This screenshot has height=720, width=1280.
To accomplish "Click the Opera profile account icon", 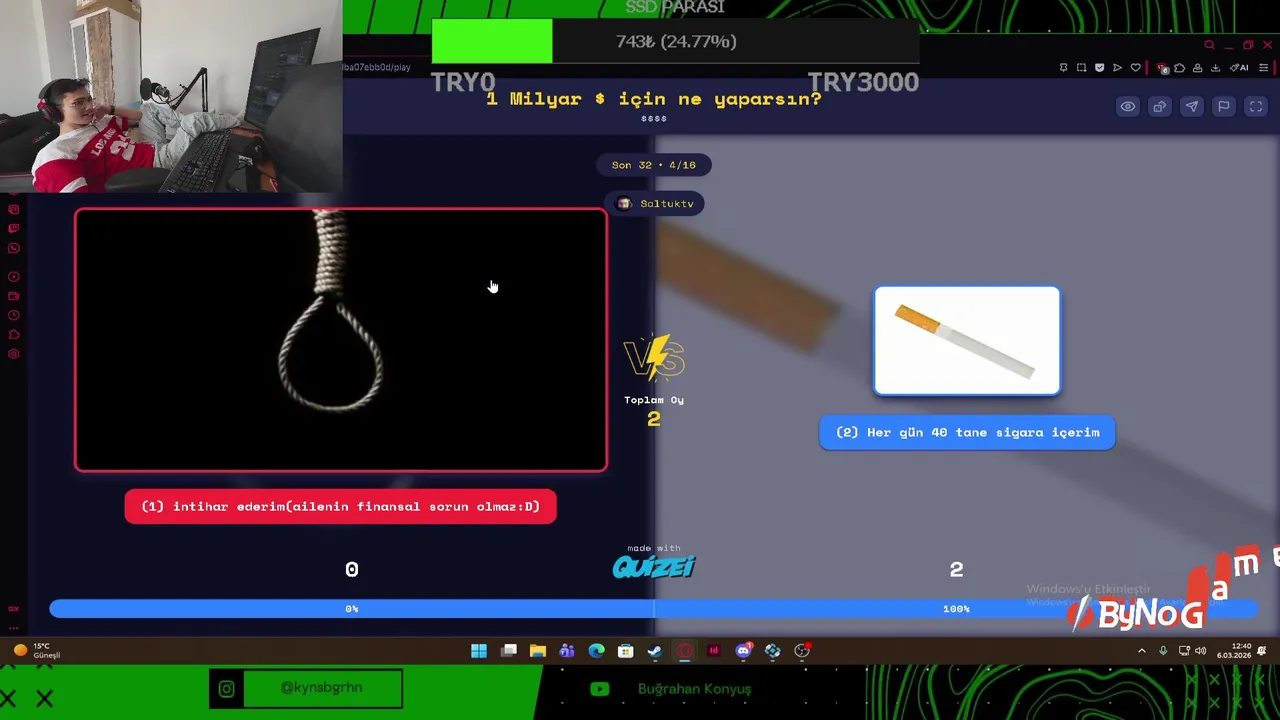I will click(1198, 68).
